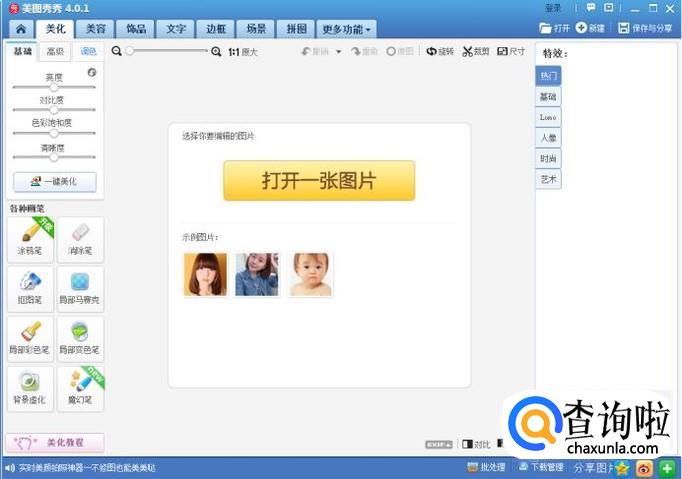The width and height of the screenshot is (682, 479).
Task: Switch to the 拼图 collage tab
Action: tap(296, 29)
